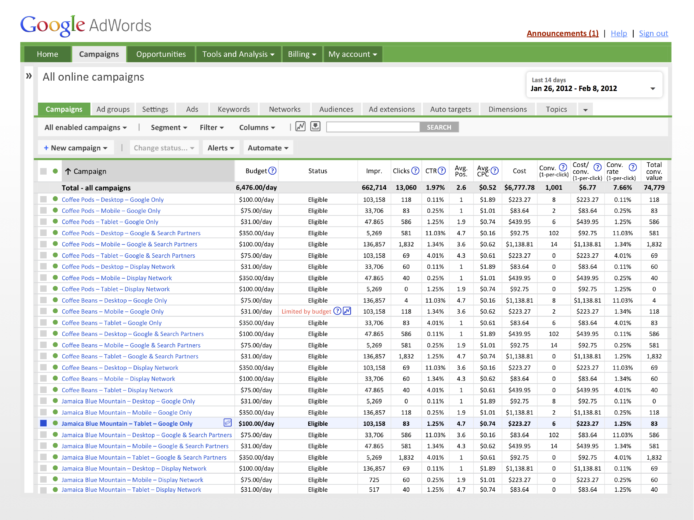The image size is (694, 520).
Task: Open Tools and Analysis menu
Action: [238, 54]
